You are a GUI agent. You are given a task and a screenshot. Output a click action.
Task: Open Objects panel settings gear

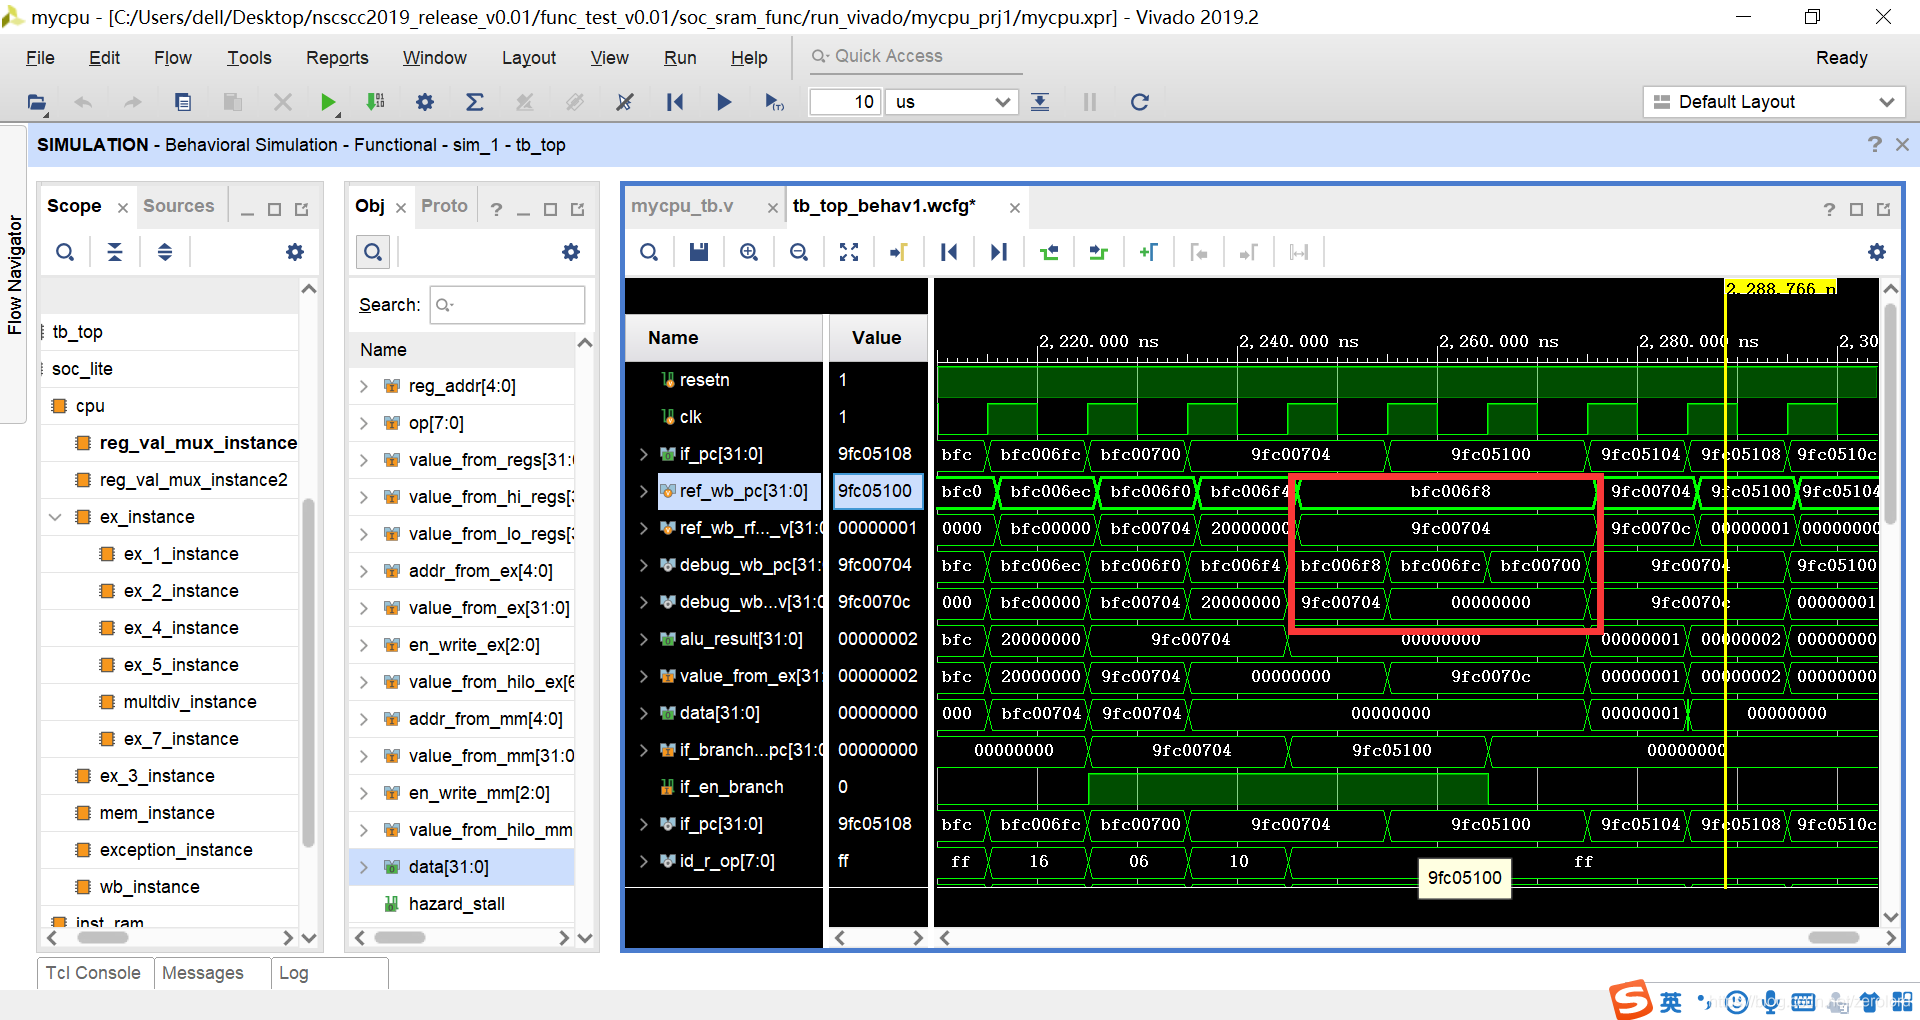coord(571,252)
